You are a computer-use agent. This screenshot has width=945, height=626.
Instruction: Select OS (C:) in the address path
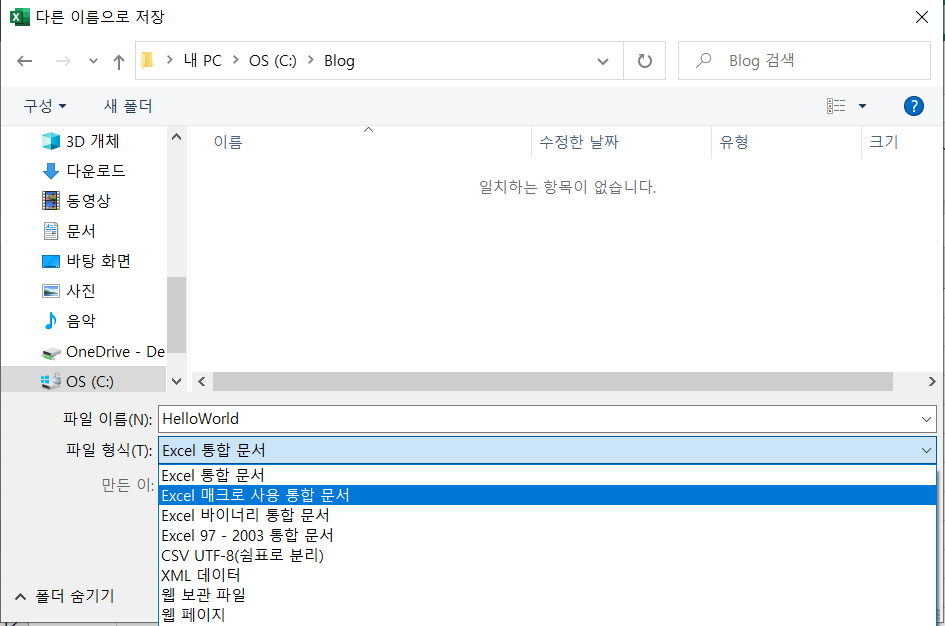click(x=272, y=61)
